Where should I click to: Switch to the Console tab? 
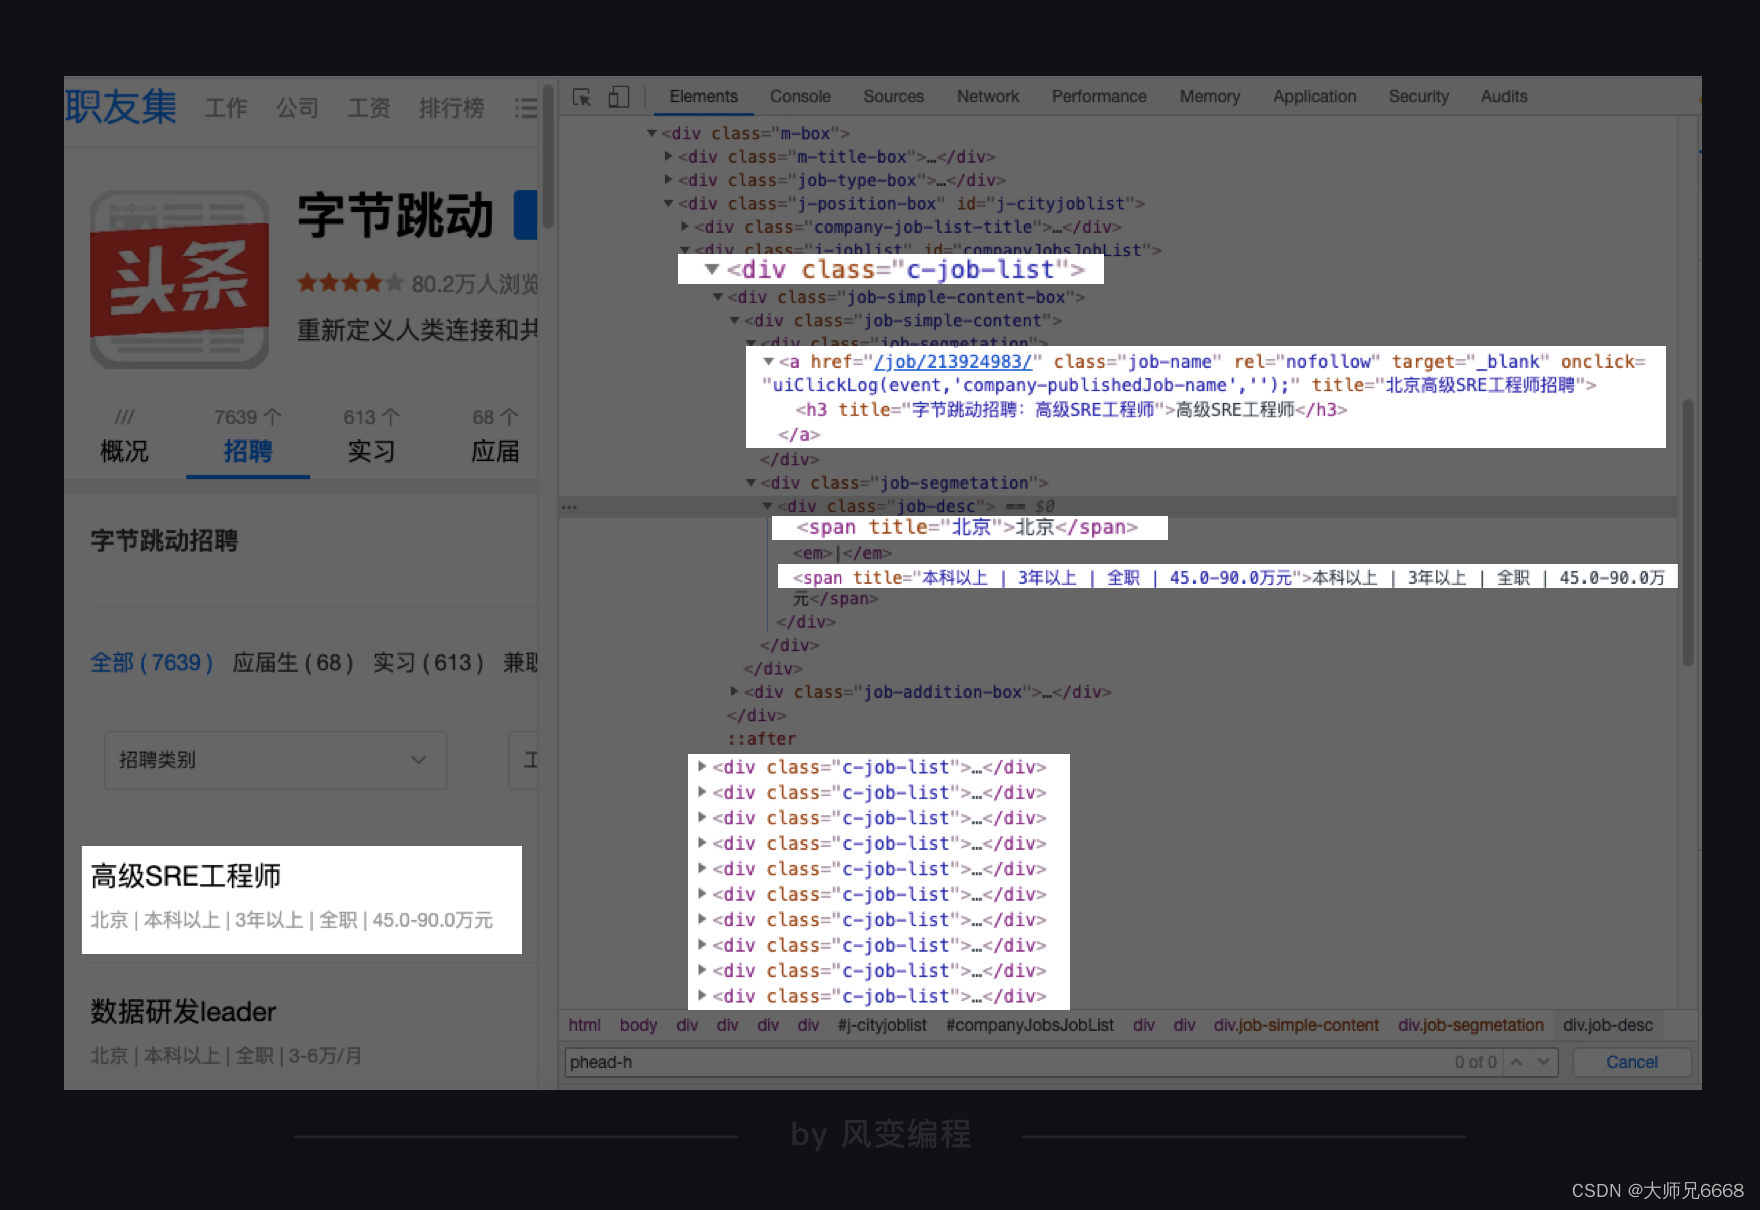click(x=800, y=97)
